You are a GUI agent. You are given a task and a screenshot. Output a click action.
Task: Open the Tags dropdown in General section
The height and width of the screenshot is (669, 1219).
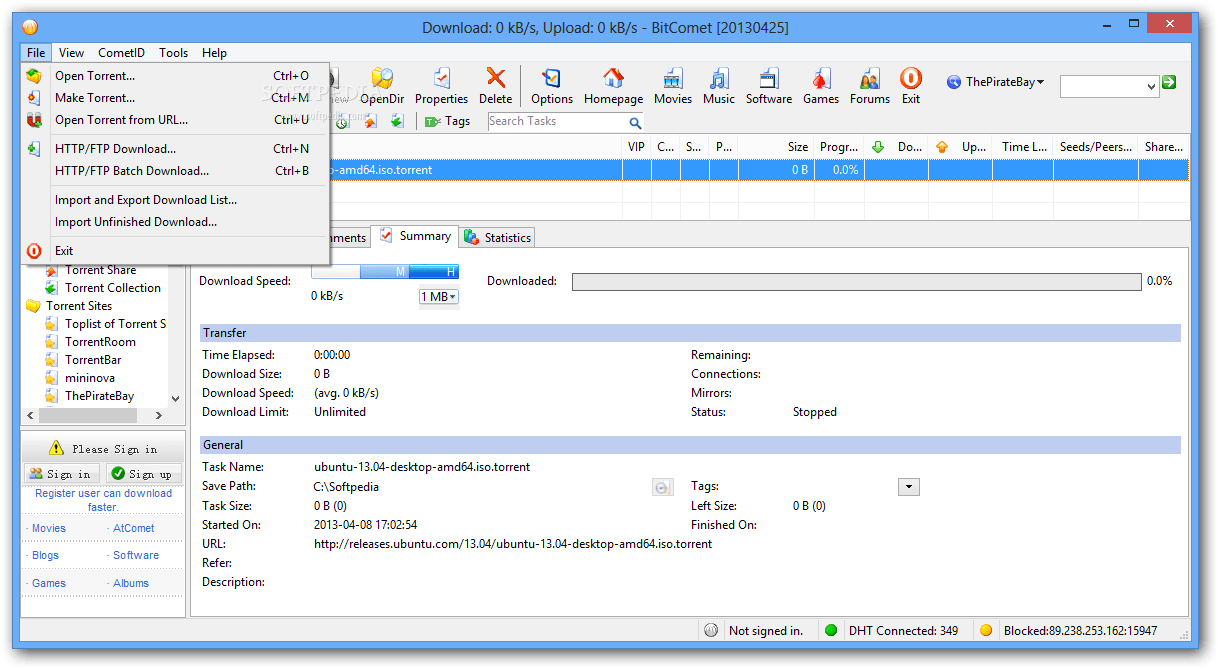tap(908, 487)
